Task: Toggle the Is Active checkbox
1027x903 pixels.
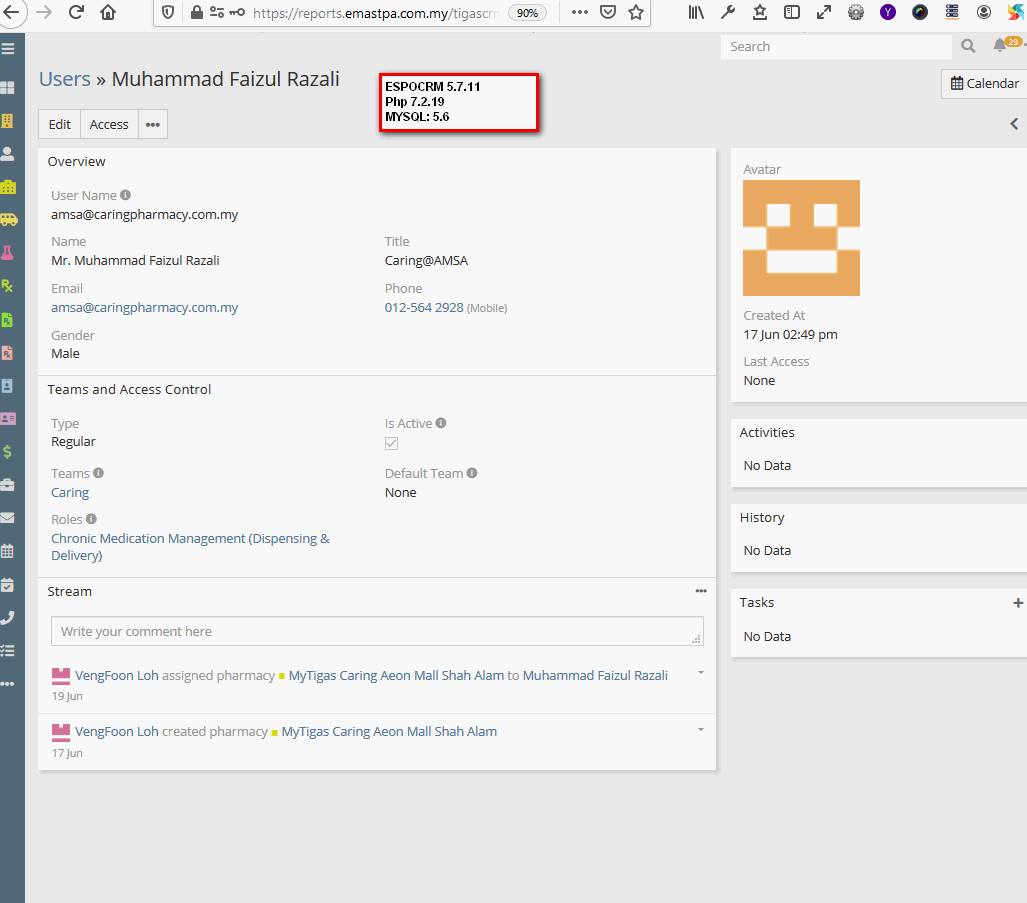Action: click(x=392, y=443)
